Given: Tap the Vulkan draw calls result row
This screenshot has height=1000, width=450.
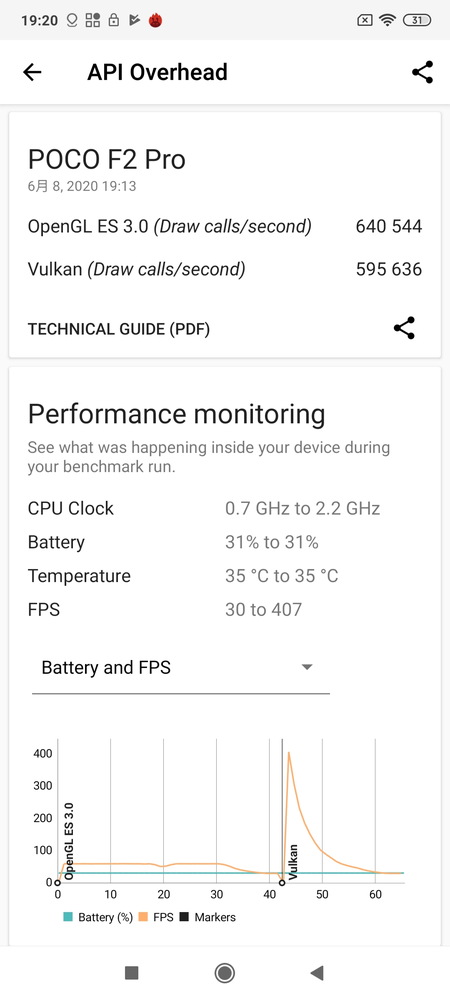Looking at the screenshot, I should [224, 269].
